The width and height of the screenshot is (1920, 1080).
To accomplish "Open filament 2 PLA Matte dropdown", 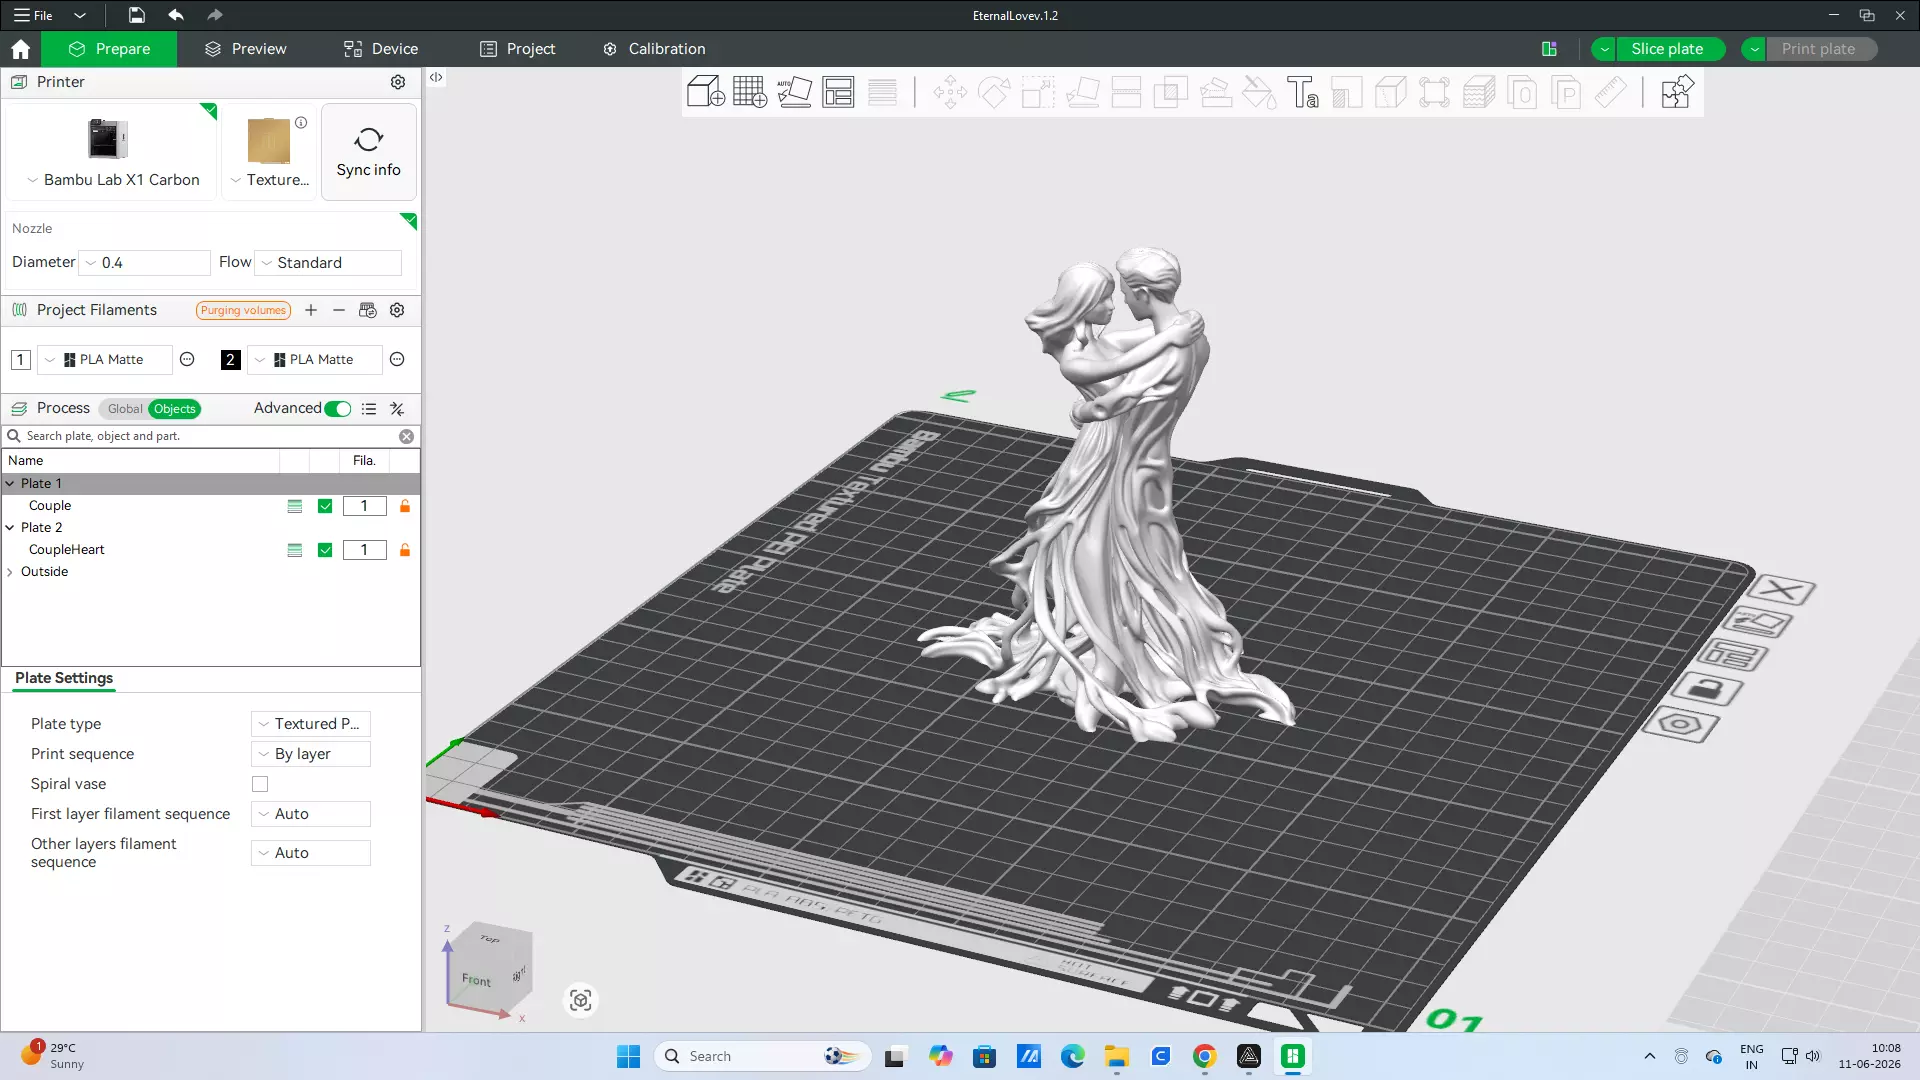I will coord(314,359).
